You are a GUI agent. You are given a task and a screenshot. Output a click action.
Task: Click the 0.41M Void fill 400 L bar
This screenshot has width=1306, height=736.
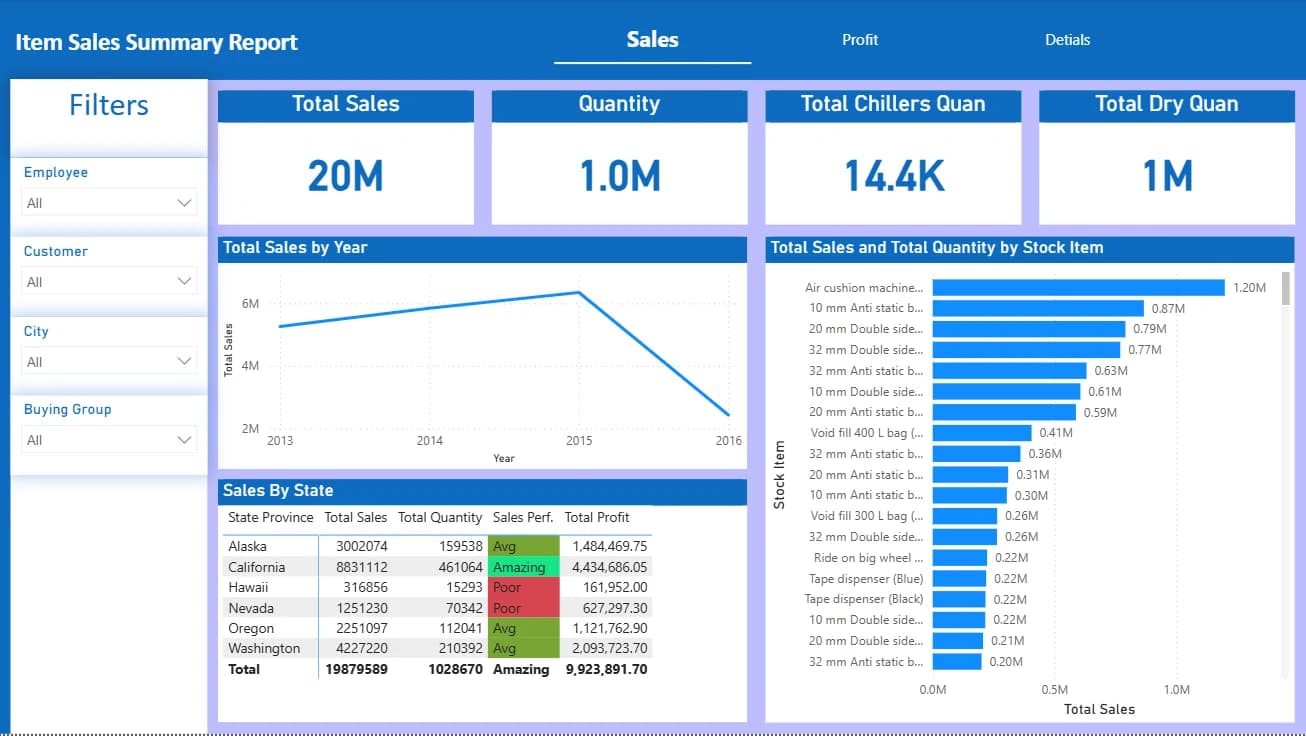pos(981,433)
